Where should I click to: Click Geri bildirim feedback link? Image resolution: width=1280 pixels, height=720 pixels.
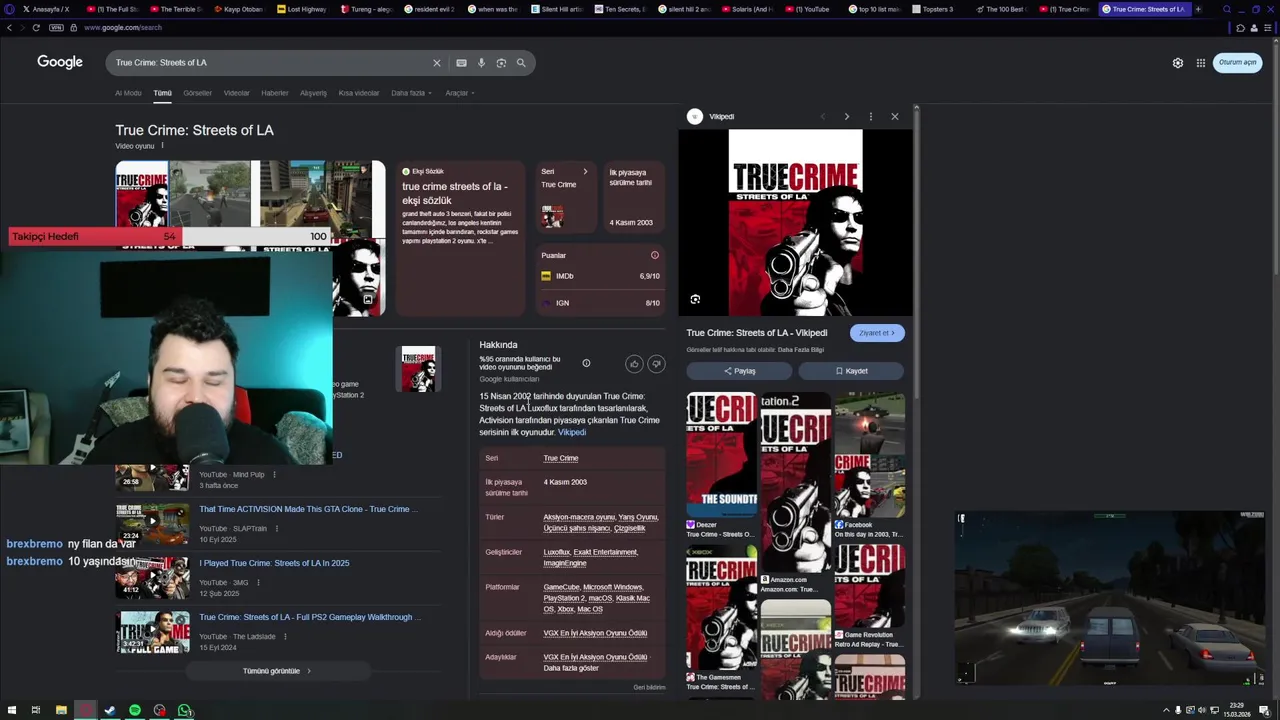click(649, 687)
